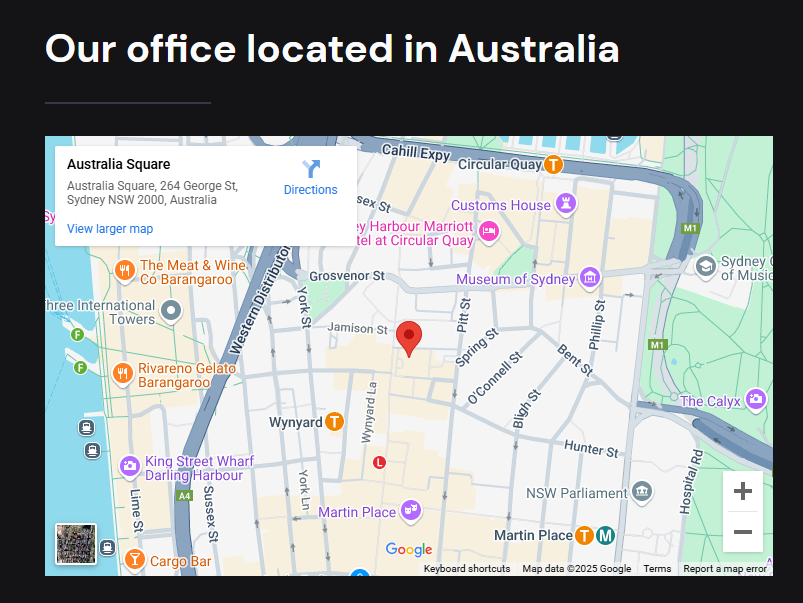Select the Marriott hotel bed icon
Viewport: 803px width, 603px height.
tap(489, 232)
